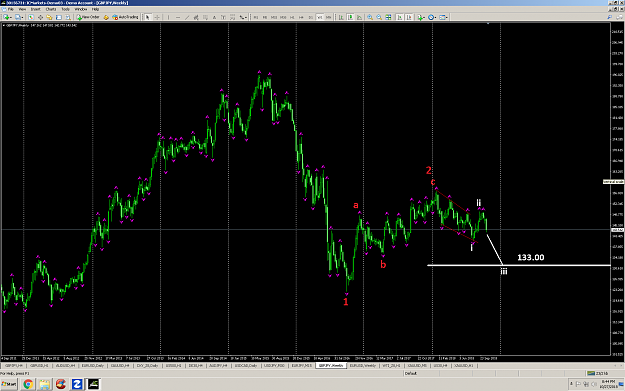Open the Data Window icon
625x391 pixels.
click(40, 17)
